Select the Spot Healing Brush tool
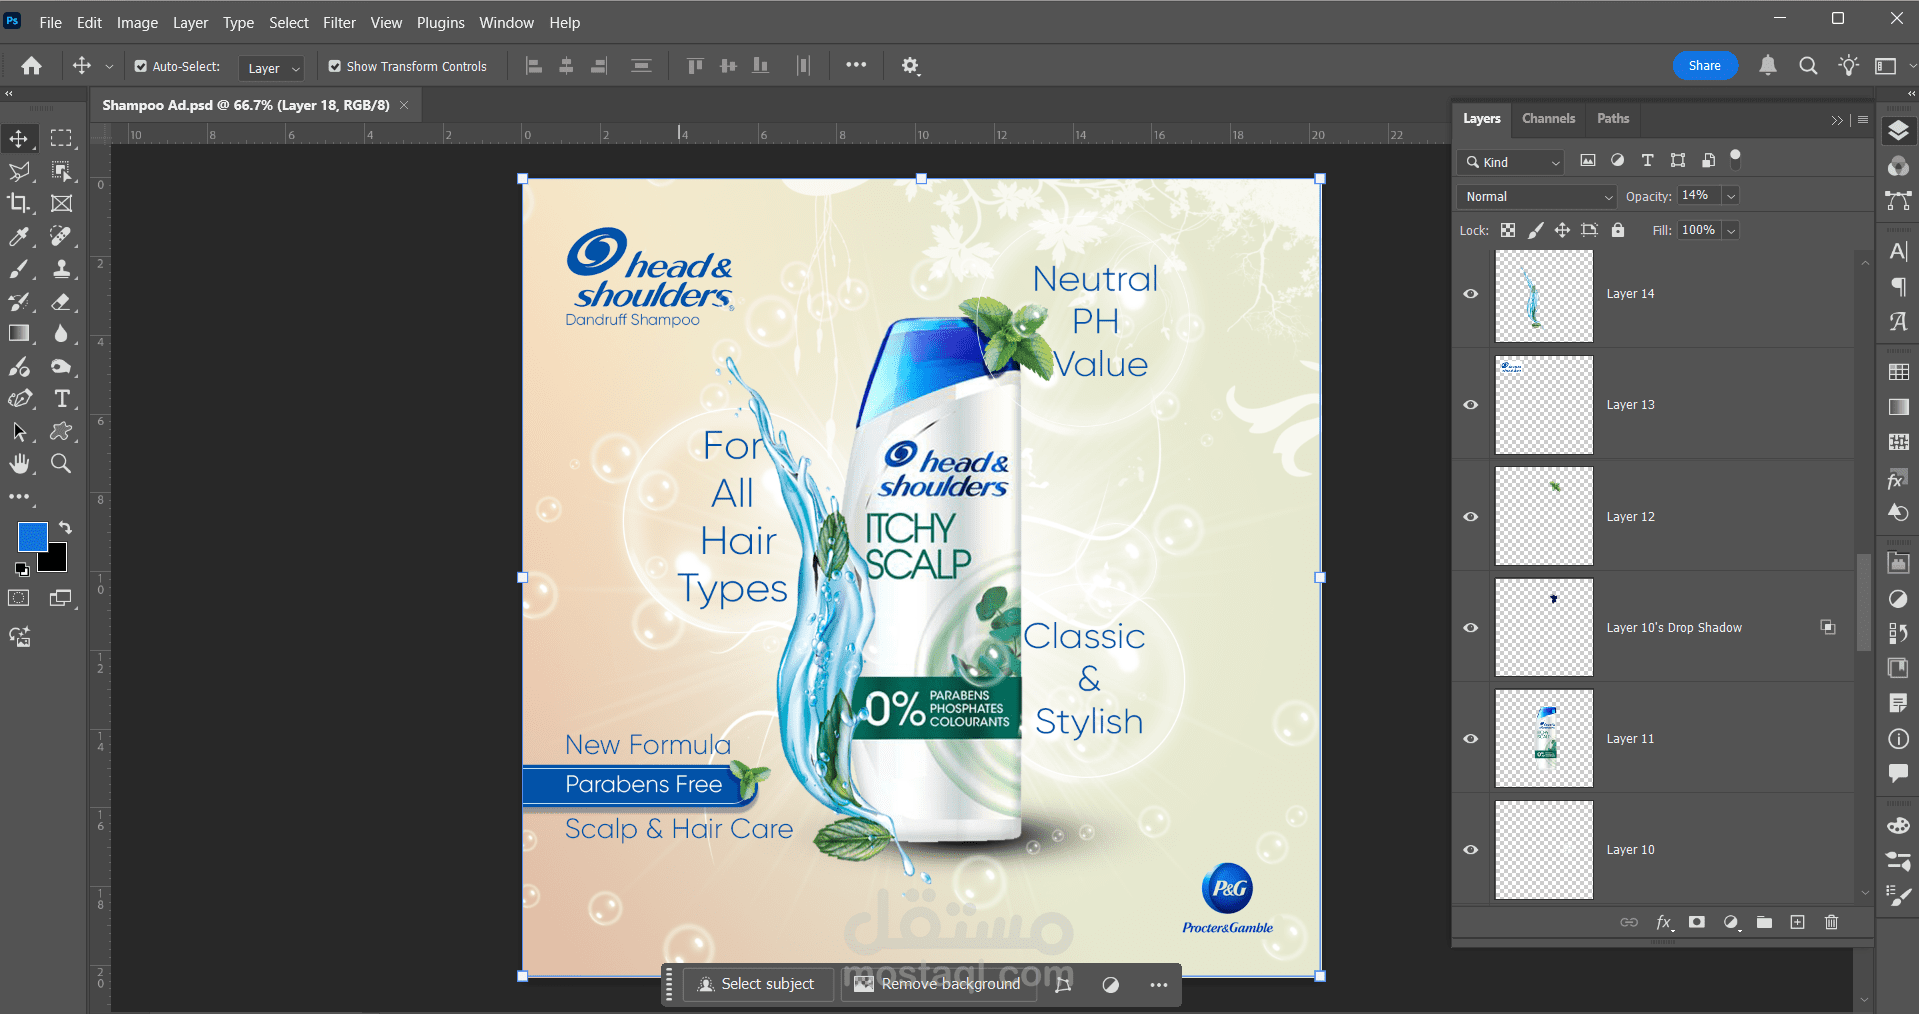Image resolution: width=1919 pixels, height=1014 pixels. [62, 236]
